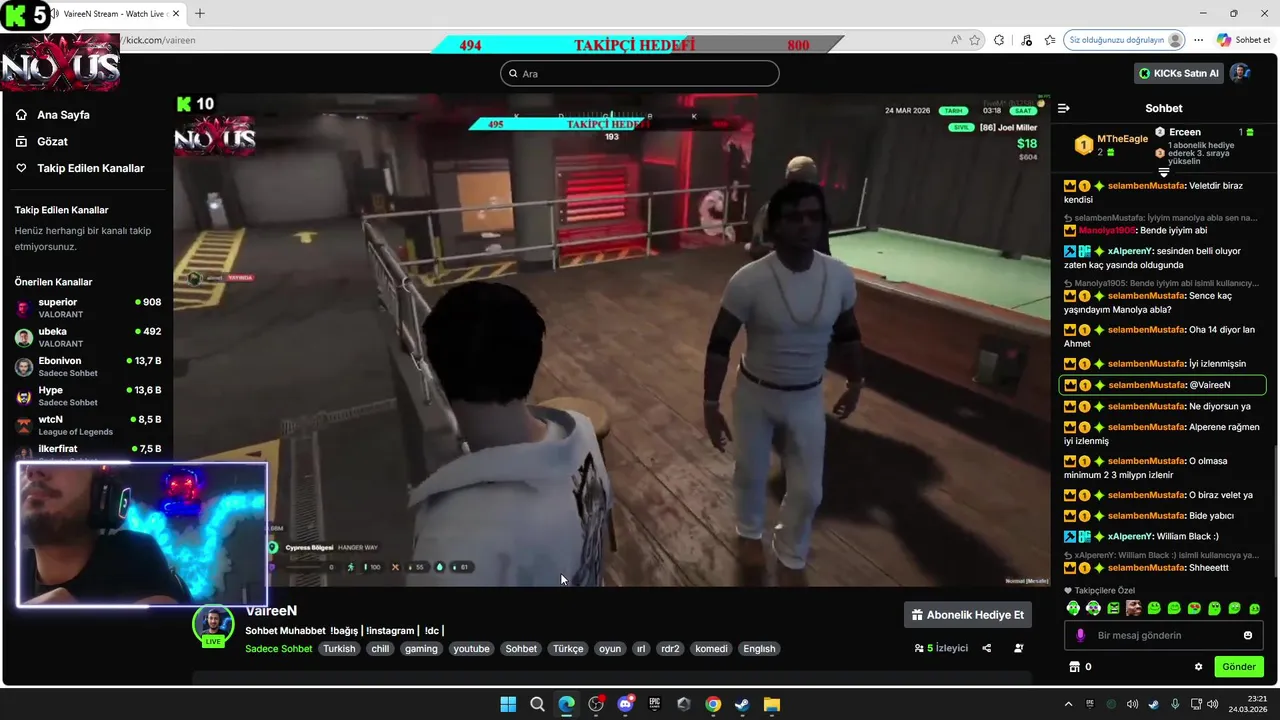Open the emoji picker in chat box
The image size is (1280, 720).
[1248, 635]
